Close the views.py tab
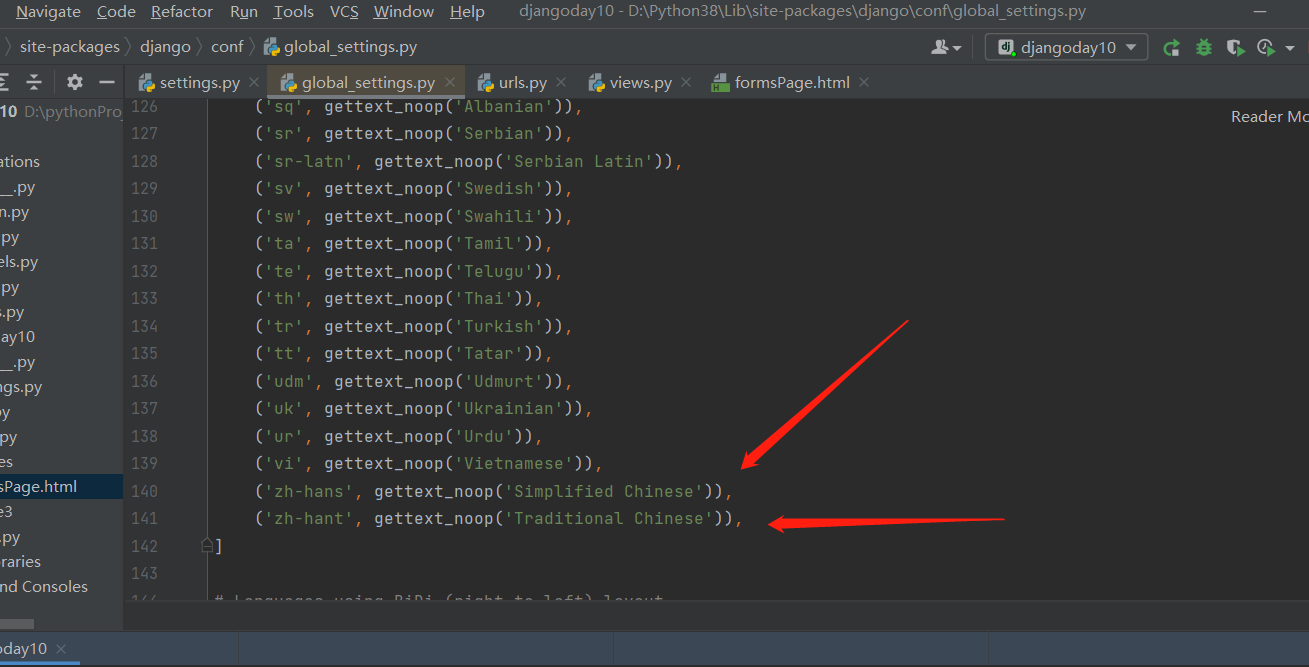Screen dimensions: 1309x667 (686, 83)
